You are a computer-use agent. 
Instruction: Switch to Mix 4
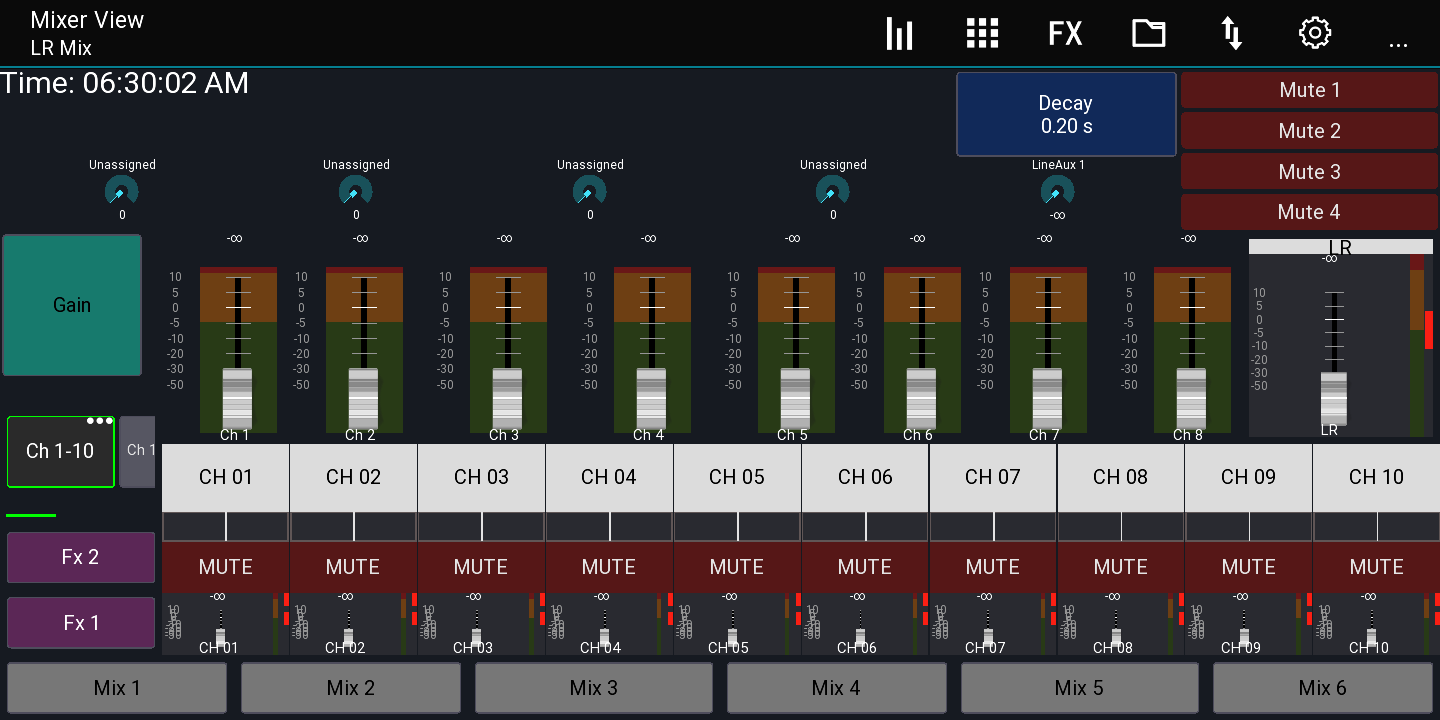(836, 688)
